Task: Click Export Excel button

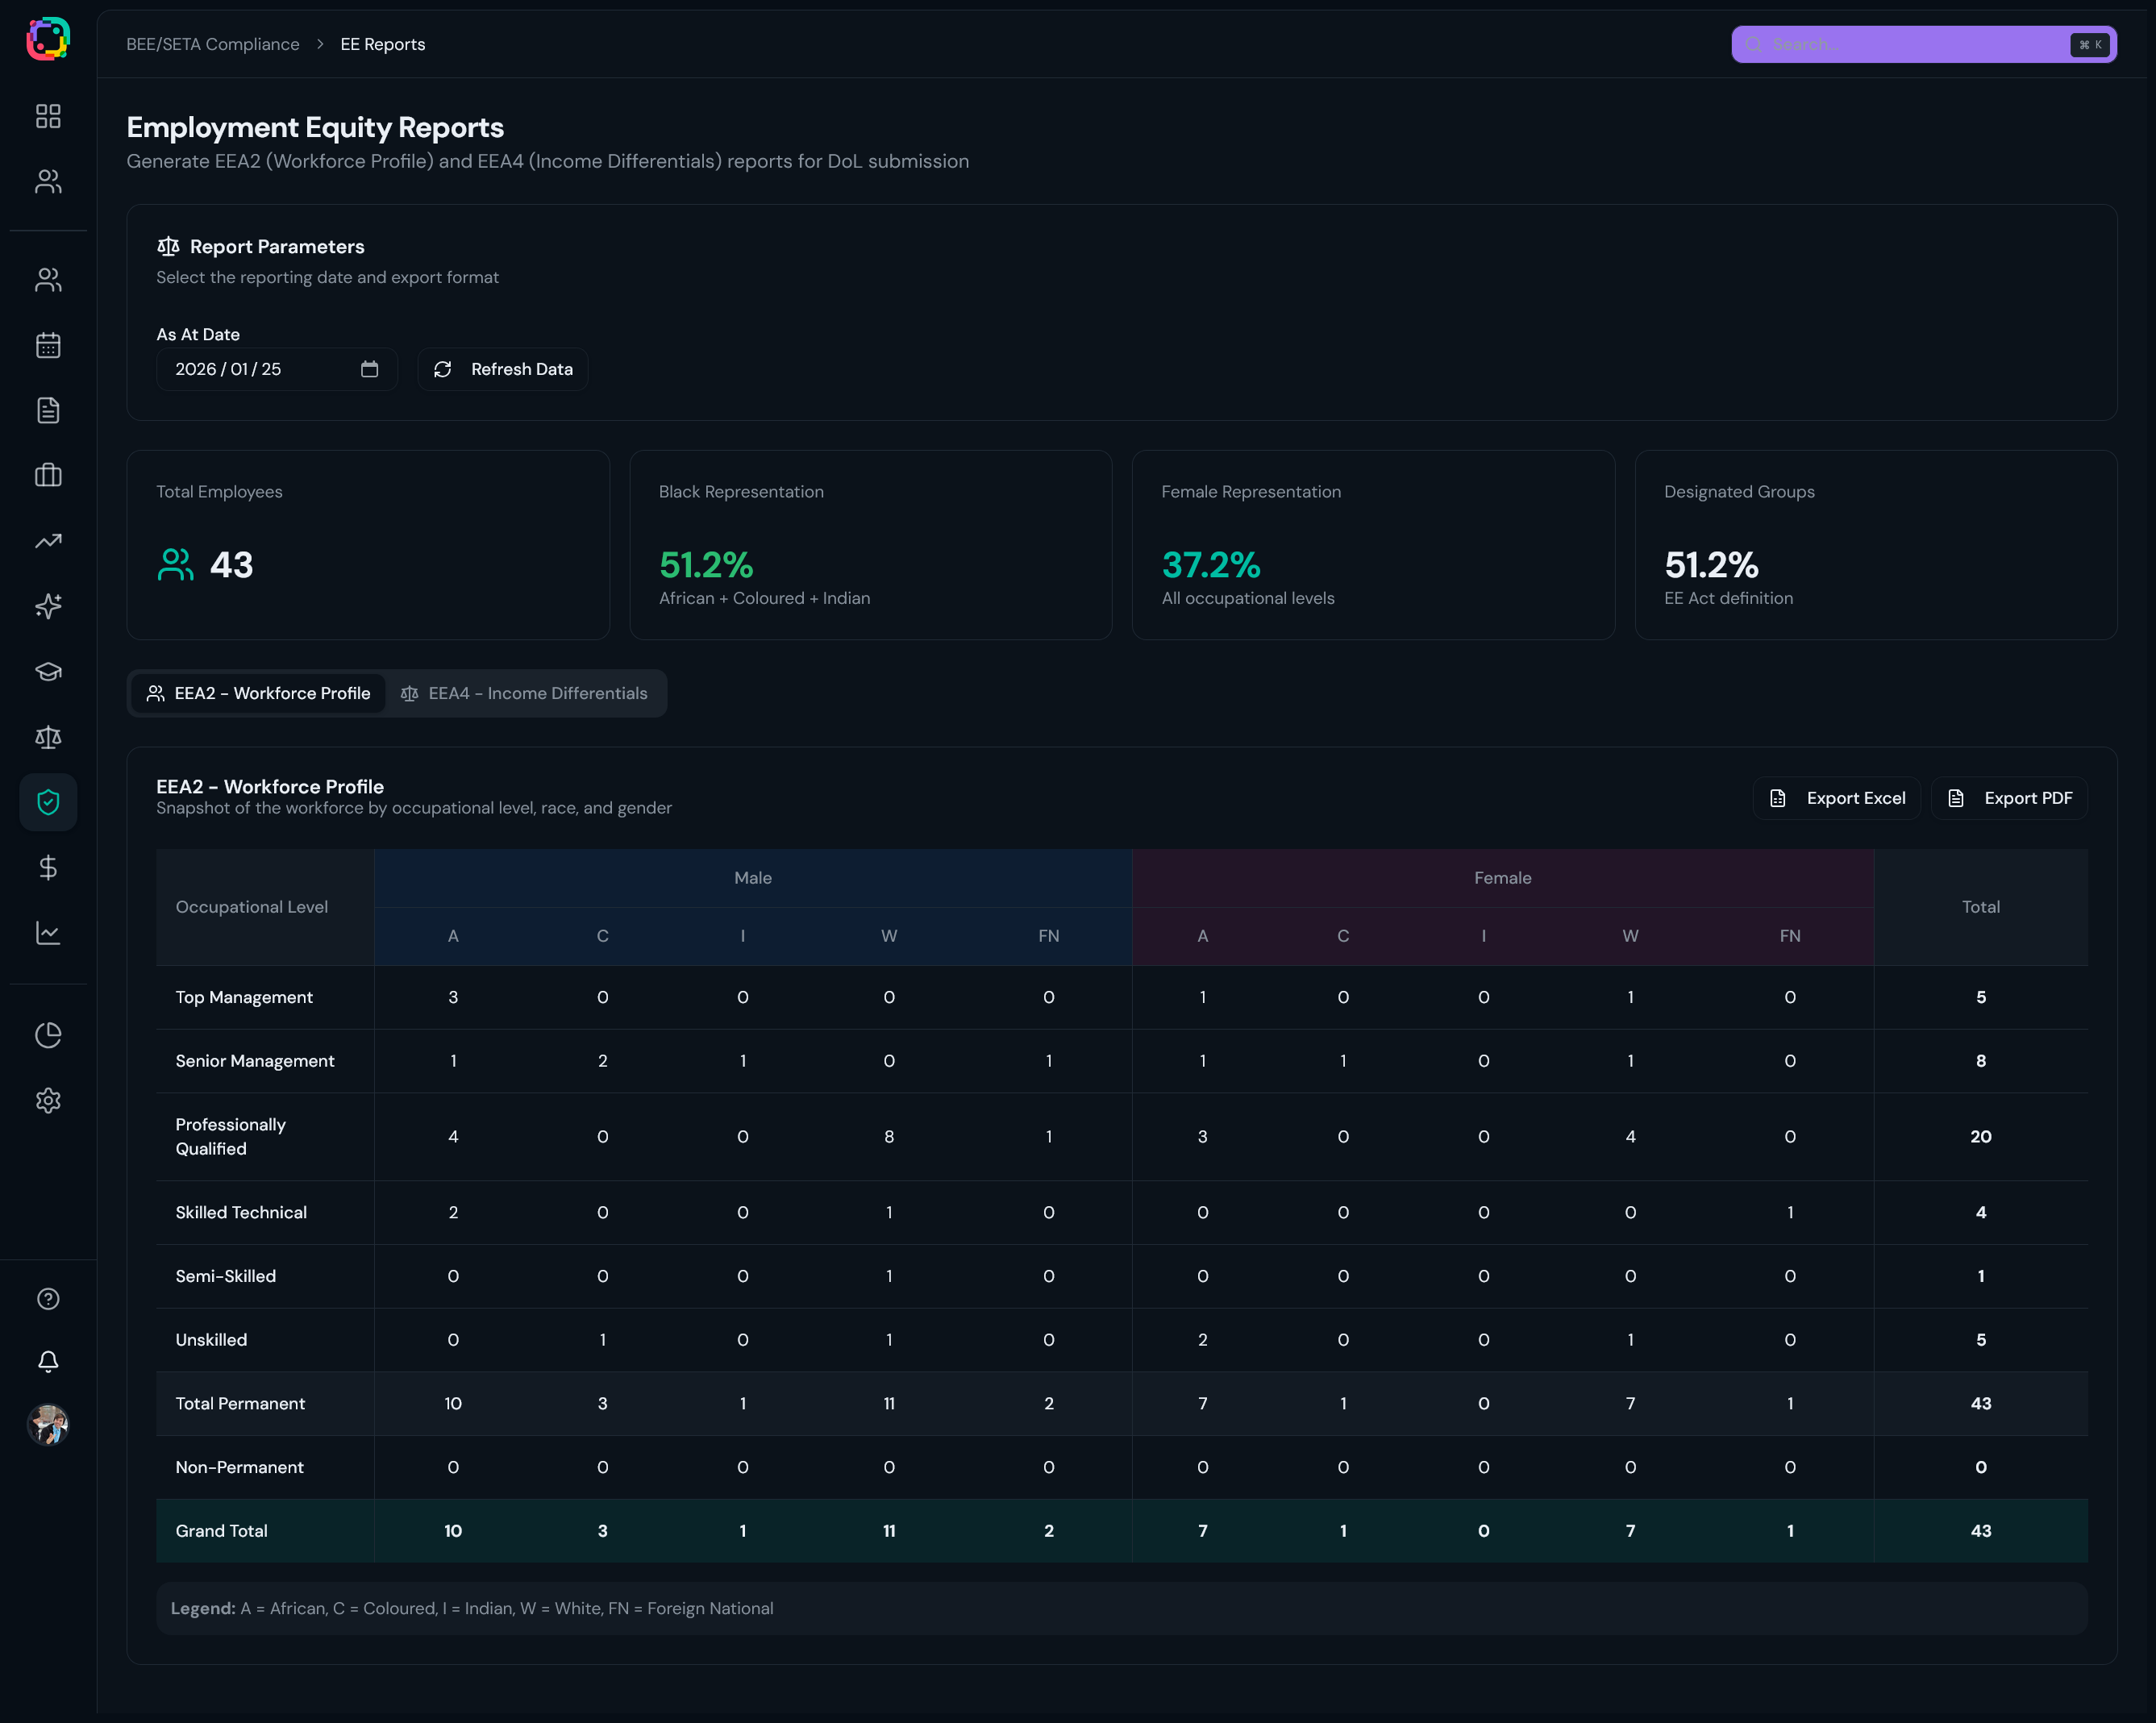Action: pyautogui.click(x=1836, y=798)
